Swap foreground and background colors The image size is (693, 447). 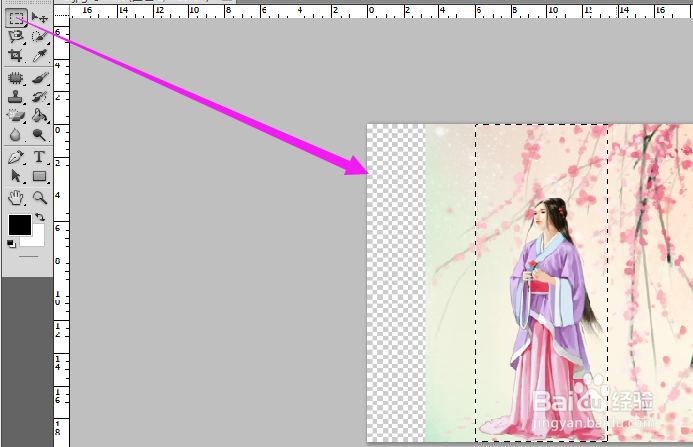(x=40, y=217)
